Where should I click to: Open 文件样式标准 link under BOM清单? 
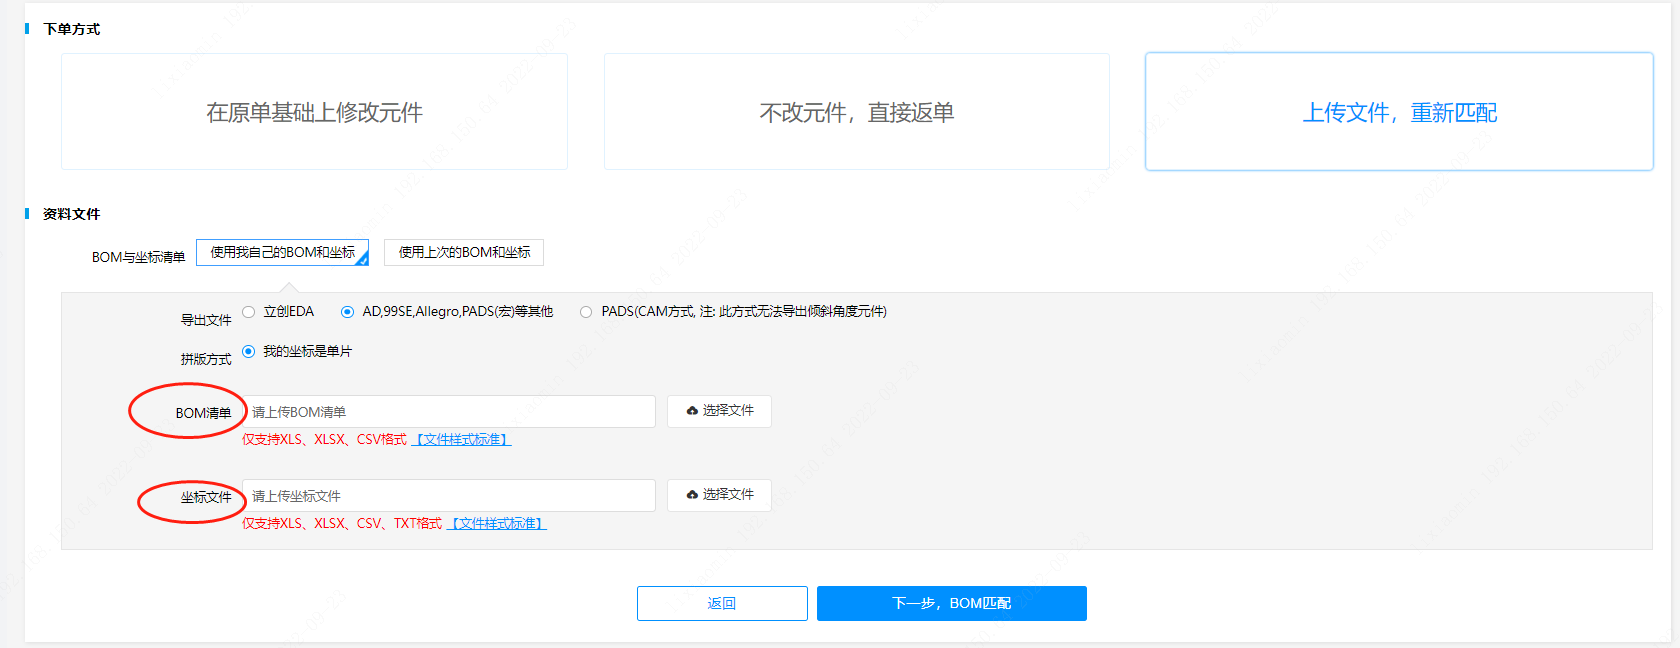462,440
